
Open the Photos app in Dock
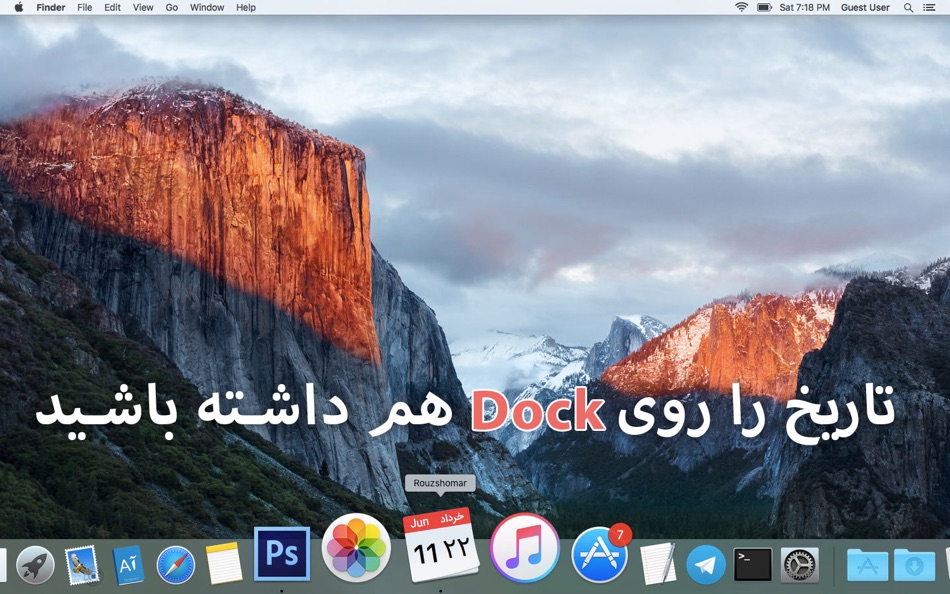pyautogui.click(x=356, y=549)
